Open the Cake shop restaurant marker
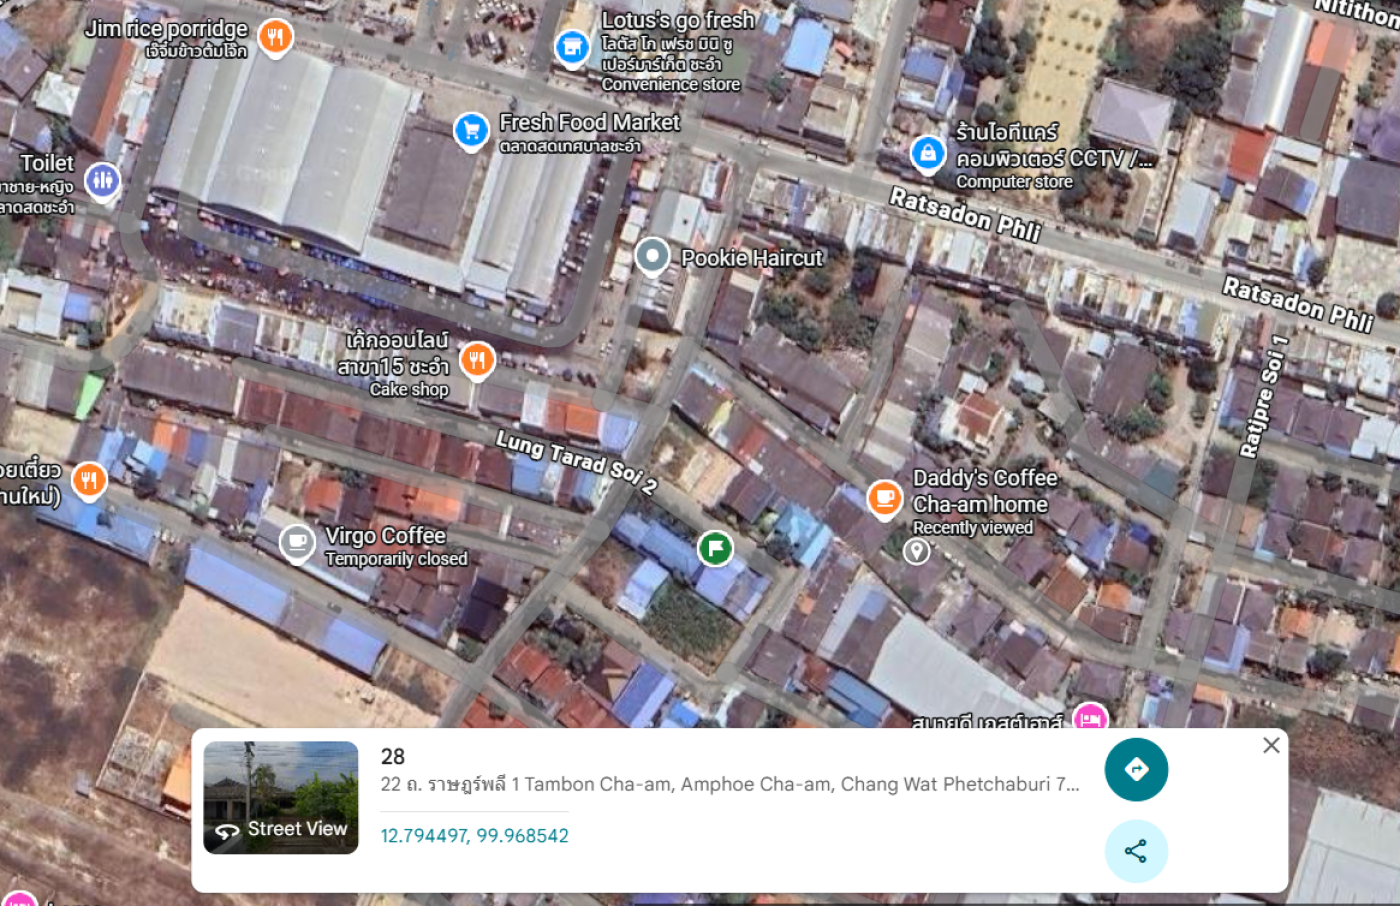 click(x=477, y=360)
